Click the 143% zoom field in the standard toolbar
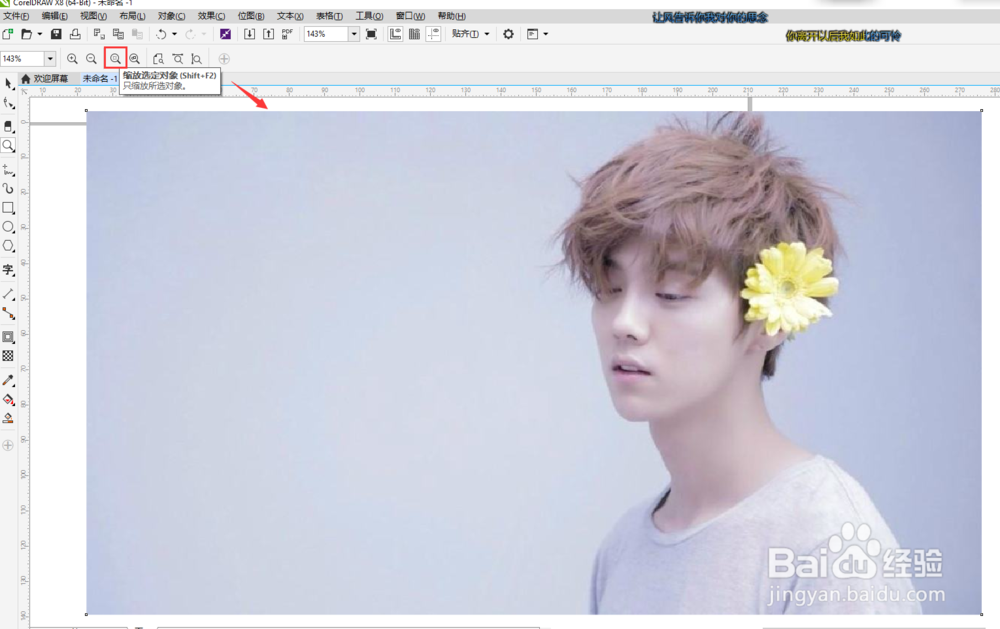 tap(326, 34)
